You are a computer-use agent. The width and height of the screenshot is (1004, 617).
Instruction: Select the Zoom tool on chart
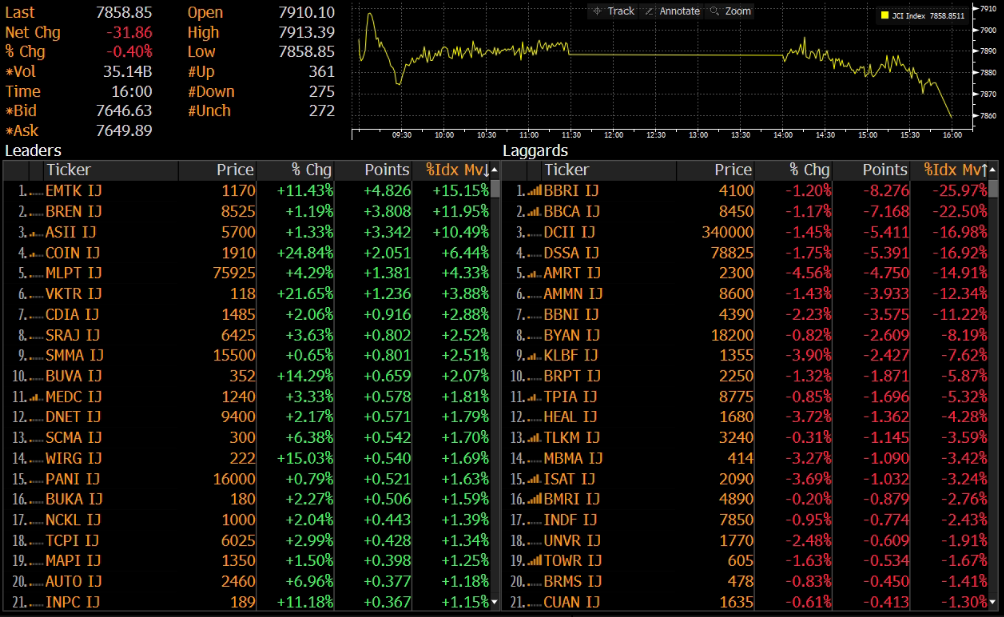730,11
